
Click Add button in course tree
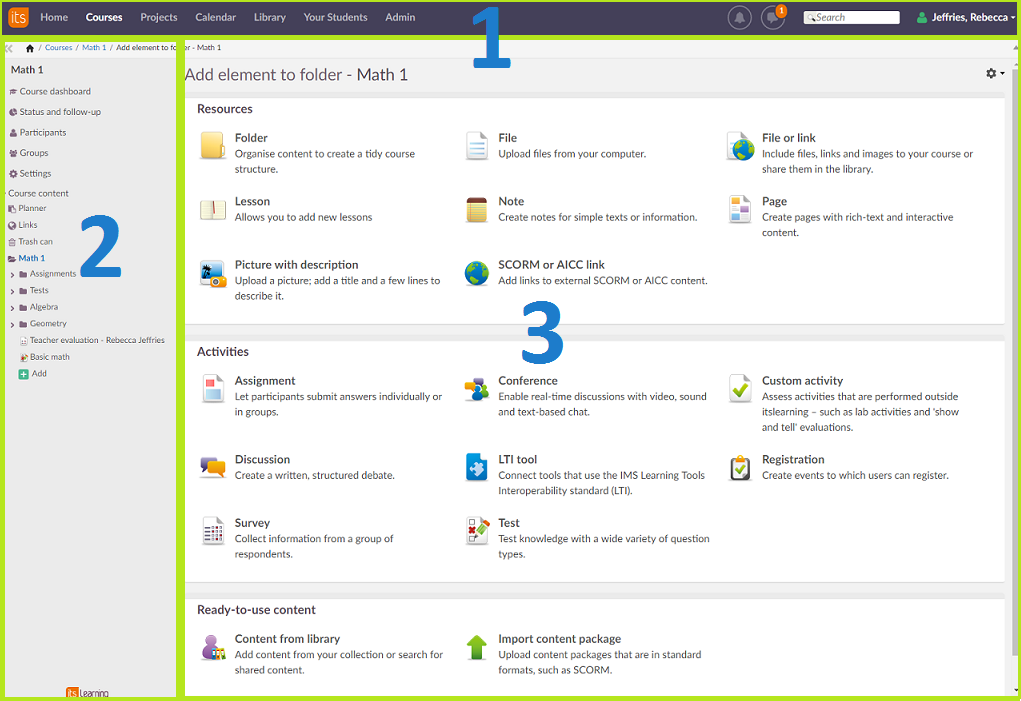(33, 374)
